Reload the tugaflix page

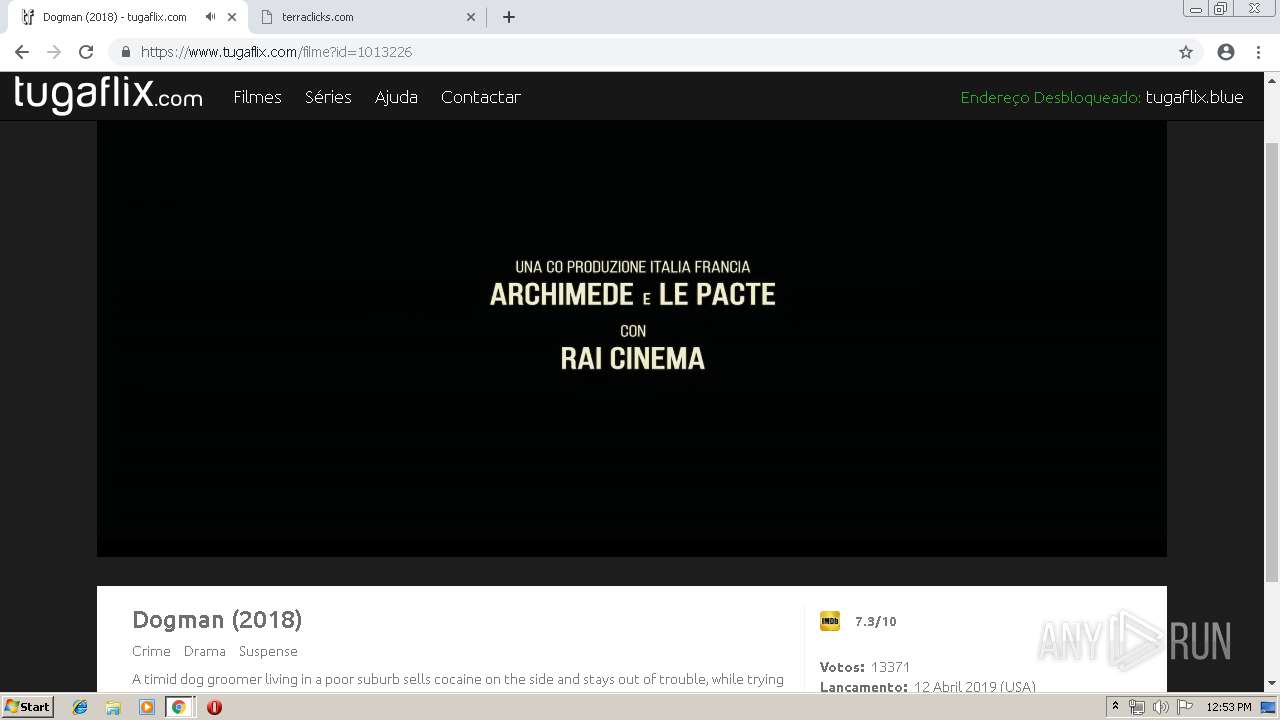pos(86,52)
